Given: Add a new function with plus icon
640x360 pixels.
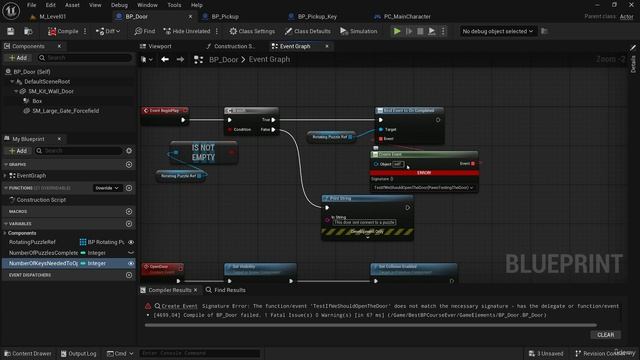Looking at the screenshot, I should coord(129,188).
